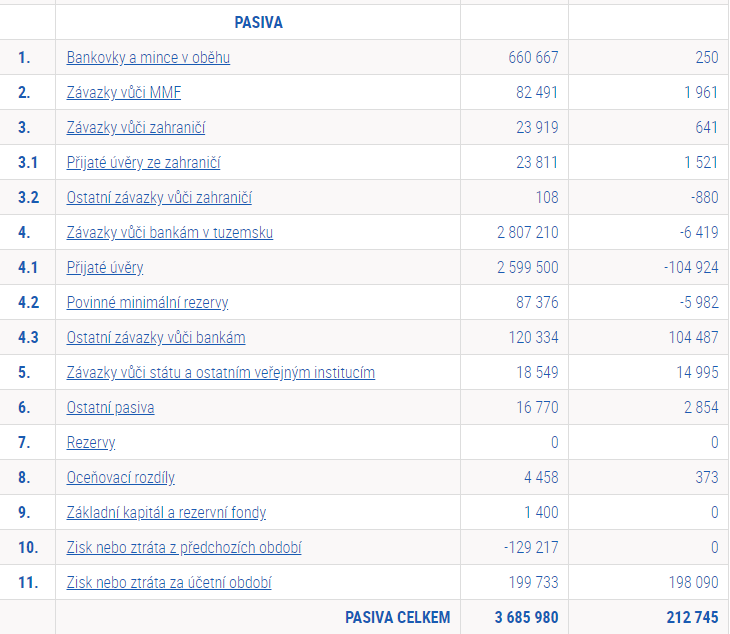Click row number 3.1
The height and width of the screenshot is (634, 730).
pyautogui.click(x=28, y=162)
